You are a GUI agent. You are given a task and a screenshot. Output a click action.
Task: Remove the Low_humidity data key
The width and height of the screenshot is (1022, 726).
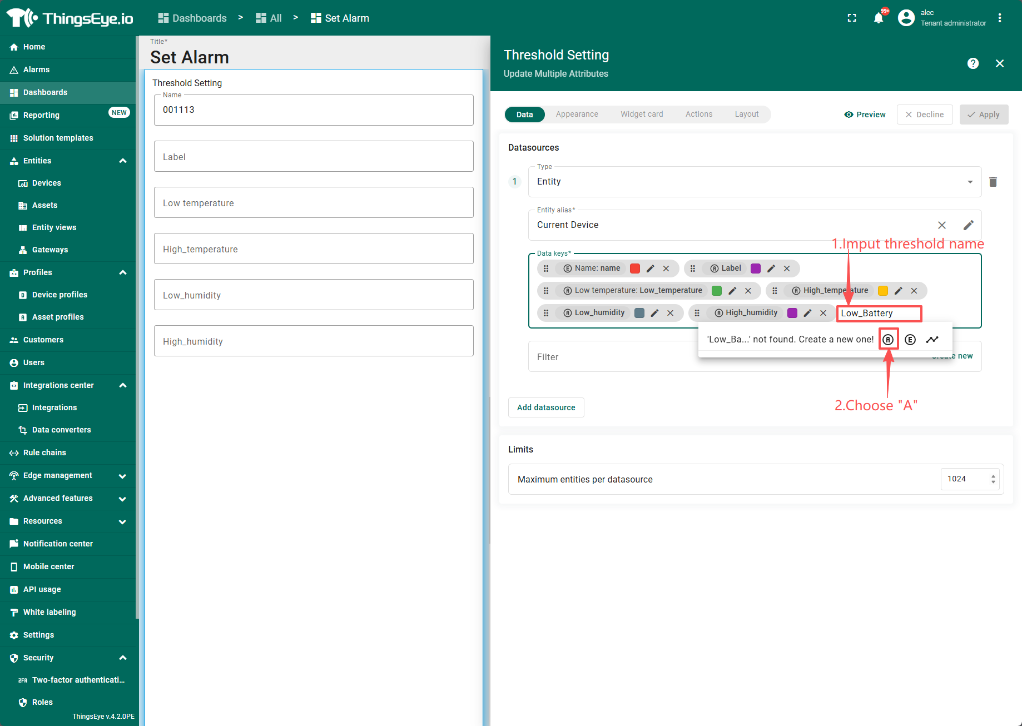coord(670,313)
